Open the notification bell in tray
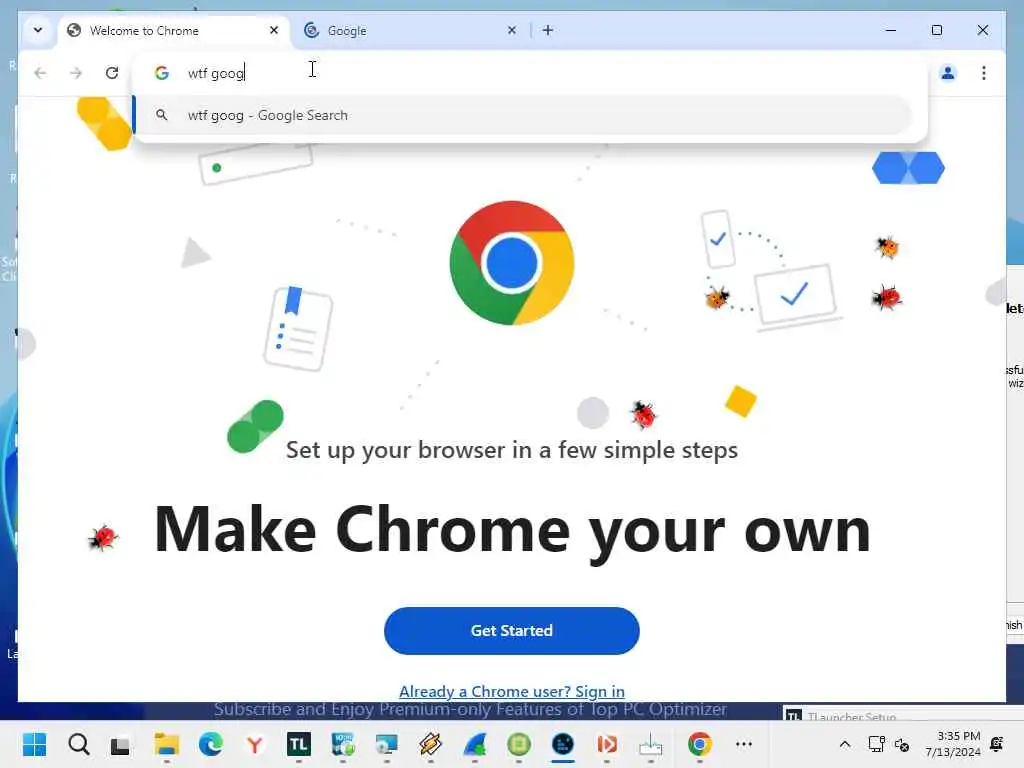1024x768 pixels. [997, 744]
